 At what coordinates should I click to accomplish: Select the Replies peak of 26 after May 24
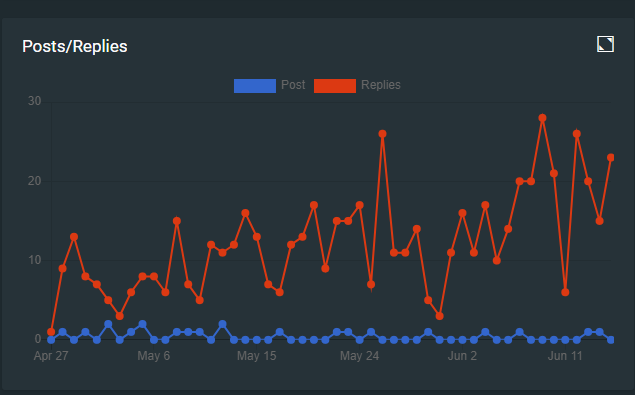point(382,134)
